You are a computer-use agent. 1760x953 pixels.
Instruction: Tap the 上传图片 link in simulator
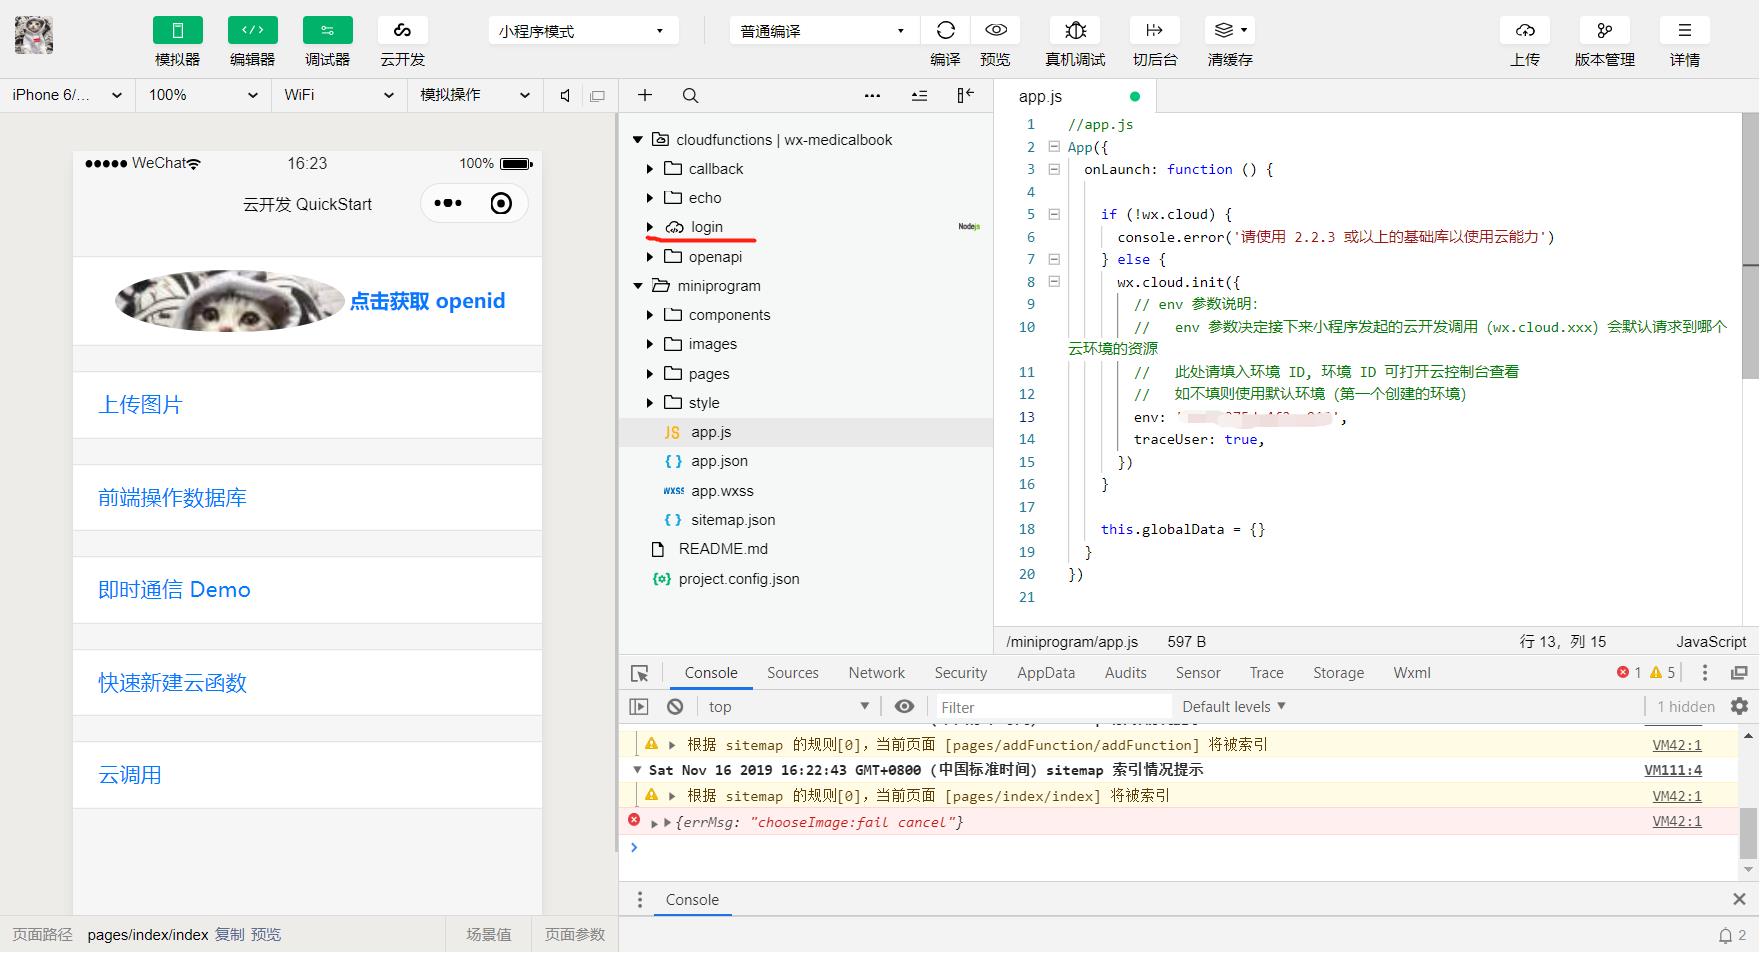[x=140, y=405]
